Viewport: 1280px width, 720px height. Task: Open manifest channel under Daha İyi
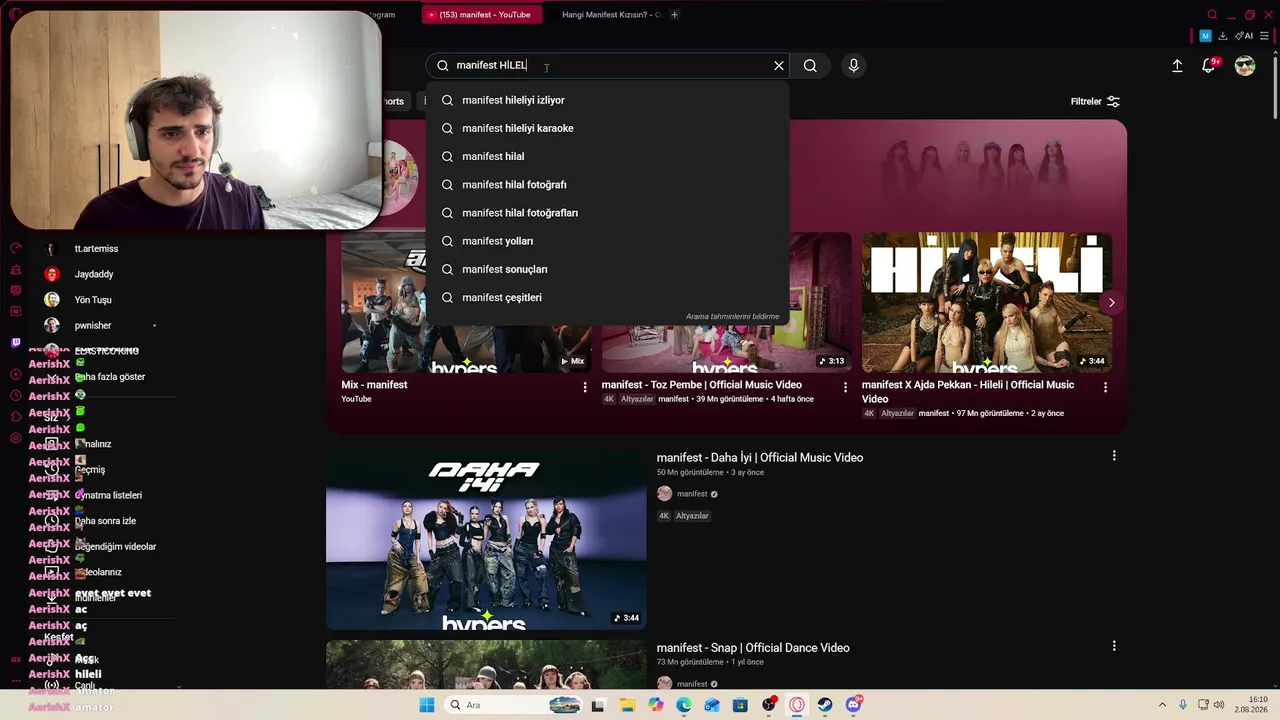(692, 494)
